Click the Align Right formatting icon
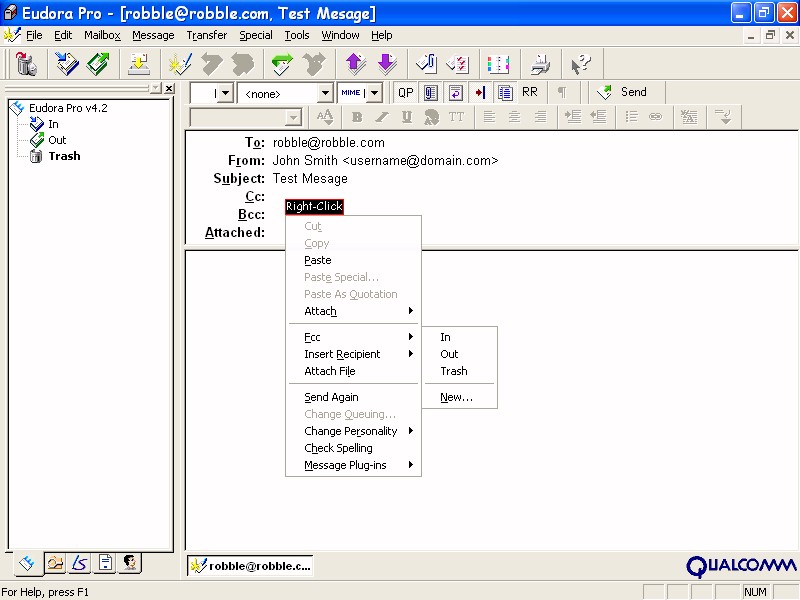Image resolution: width=800 pixels, height=600 pixels. (540, 117)
